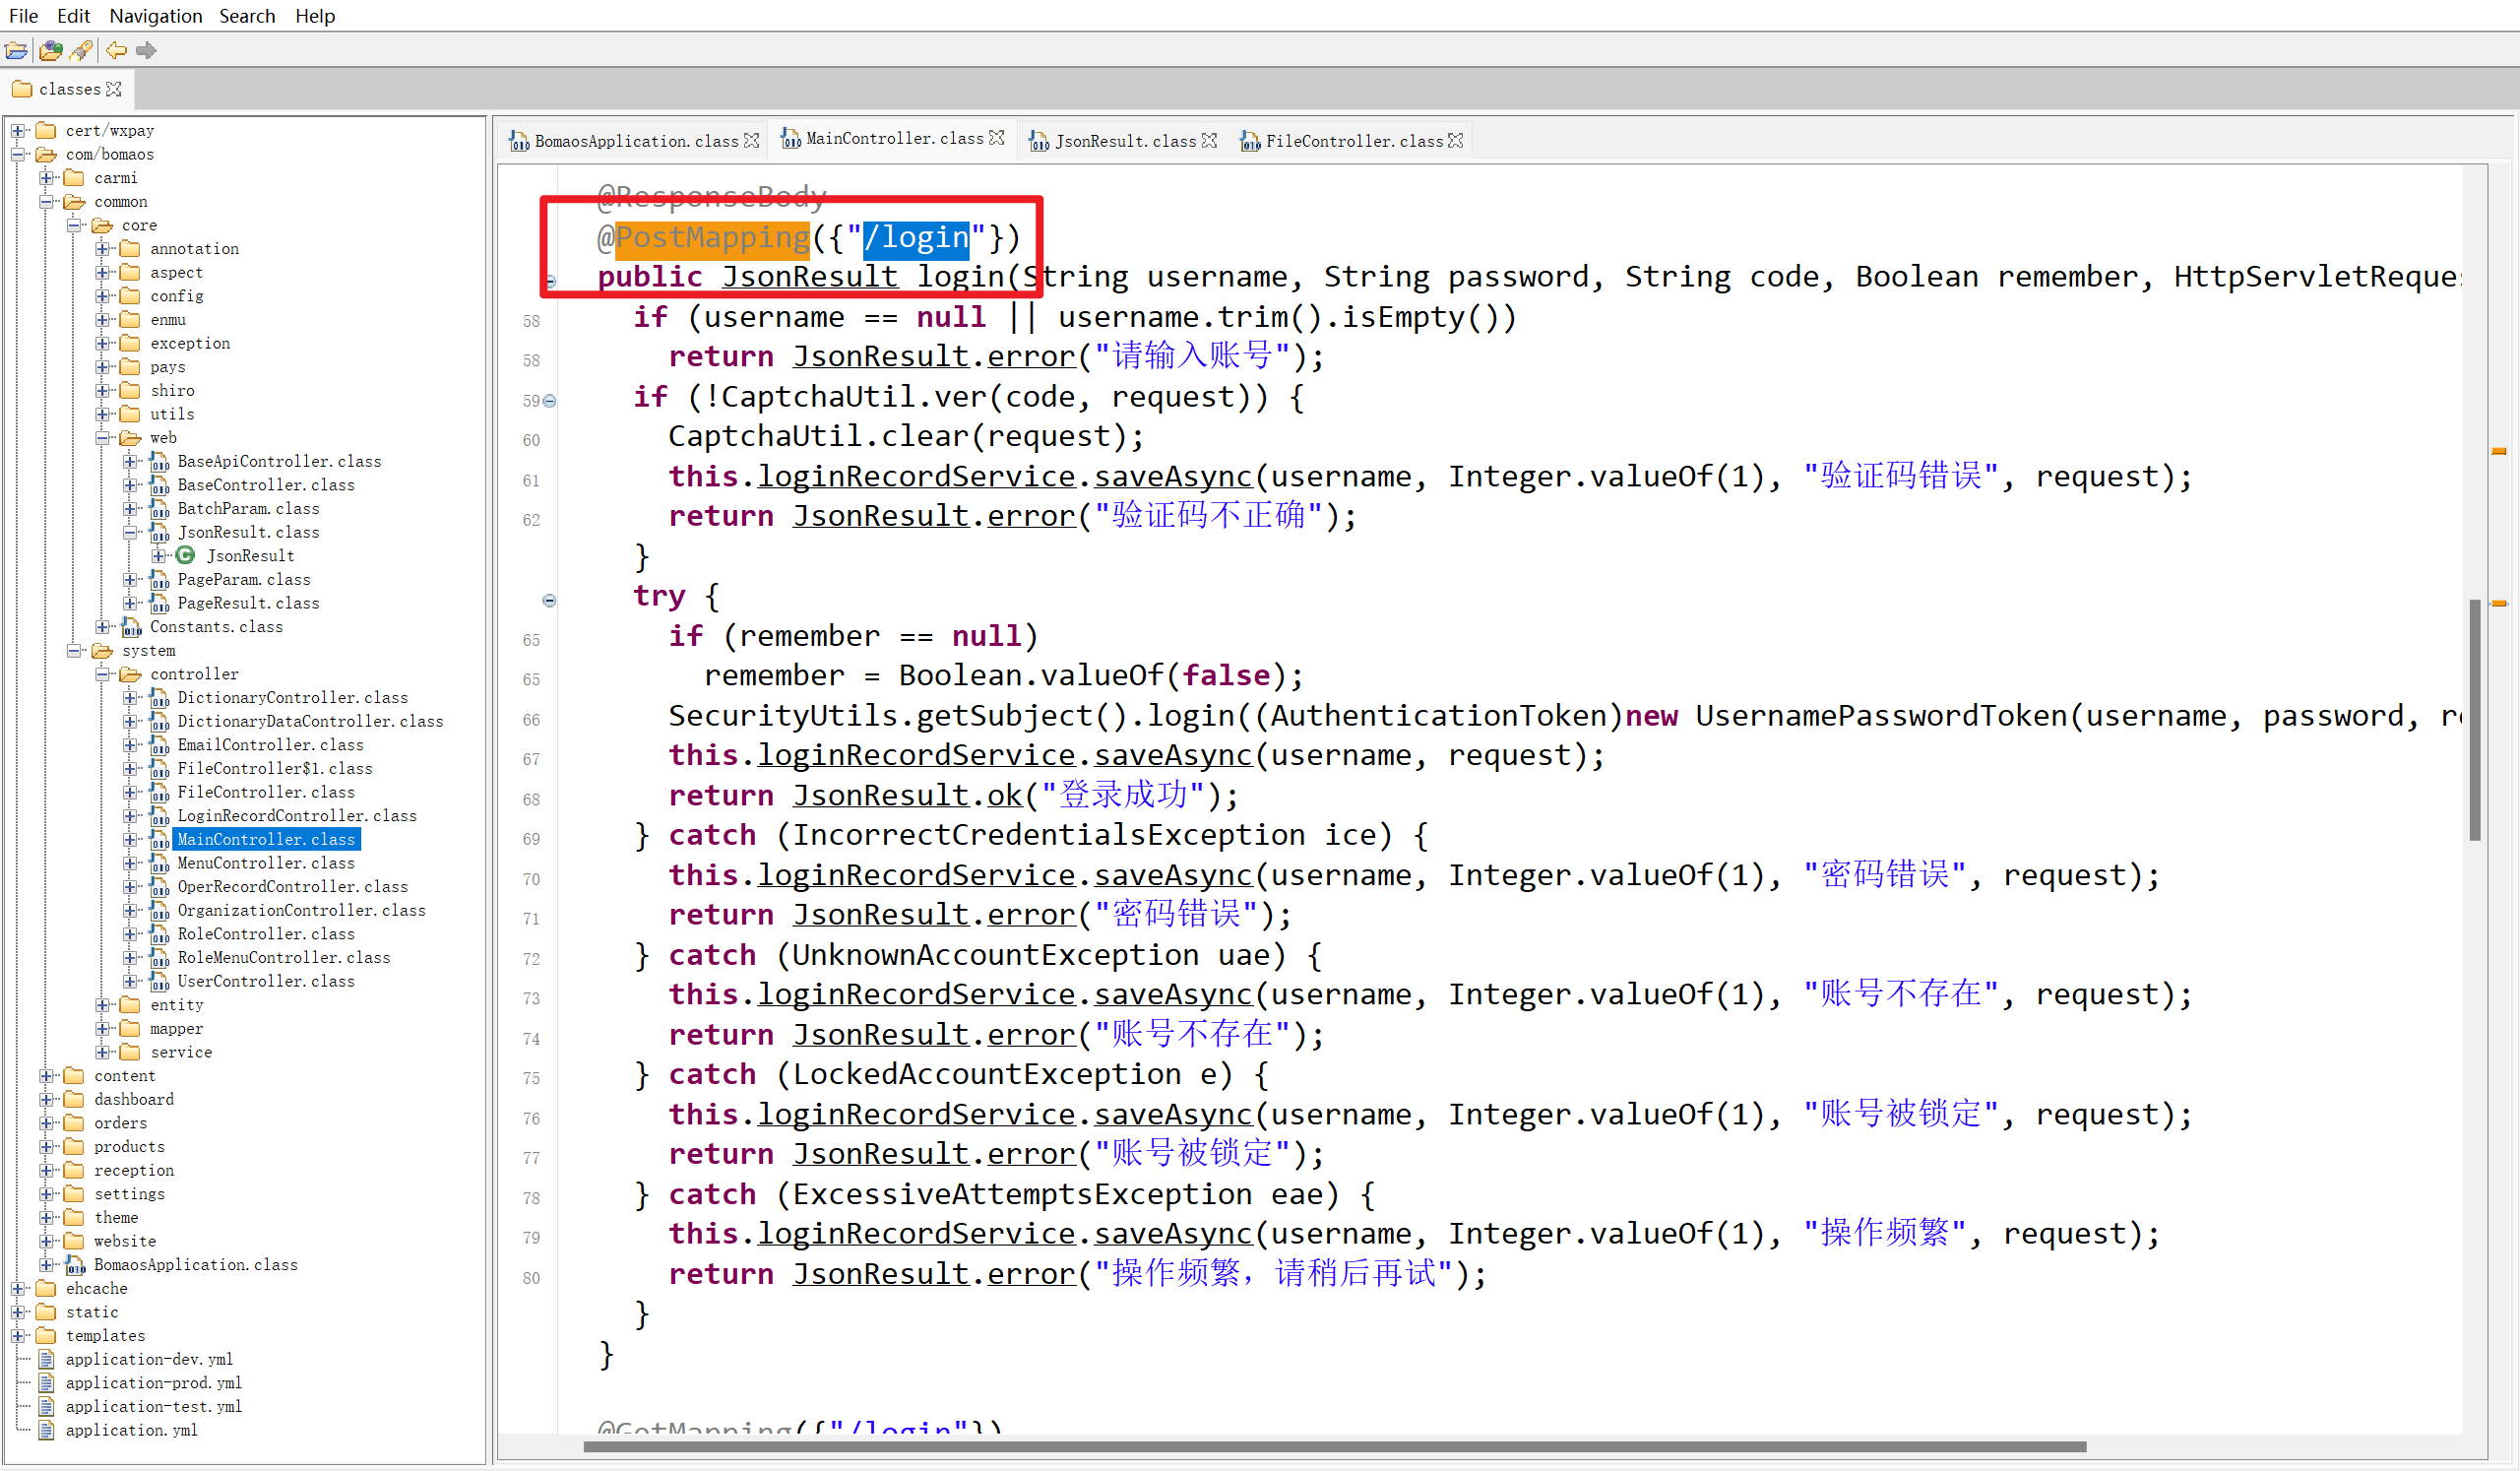The image size is (2520, 1471).
Task: Open application-prod.yml file
Action: click(x=153, y=1383)
